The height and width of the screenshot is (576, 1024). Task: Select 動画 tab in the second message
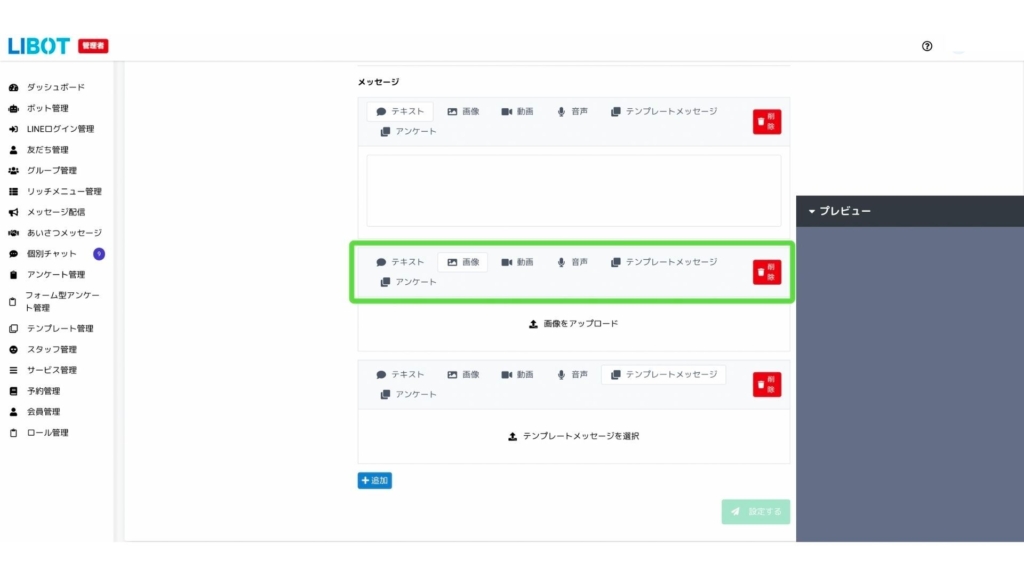tap(517, 262)
